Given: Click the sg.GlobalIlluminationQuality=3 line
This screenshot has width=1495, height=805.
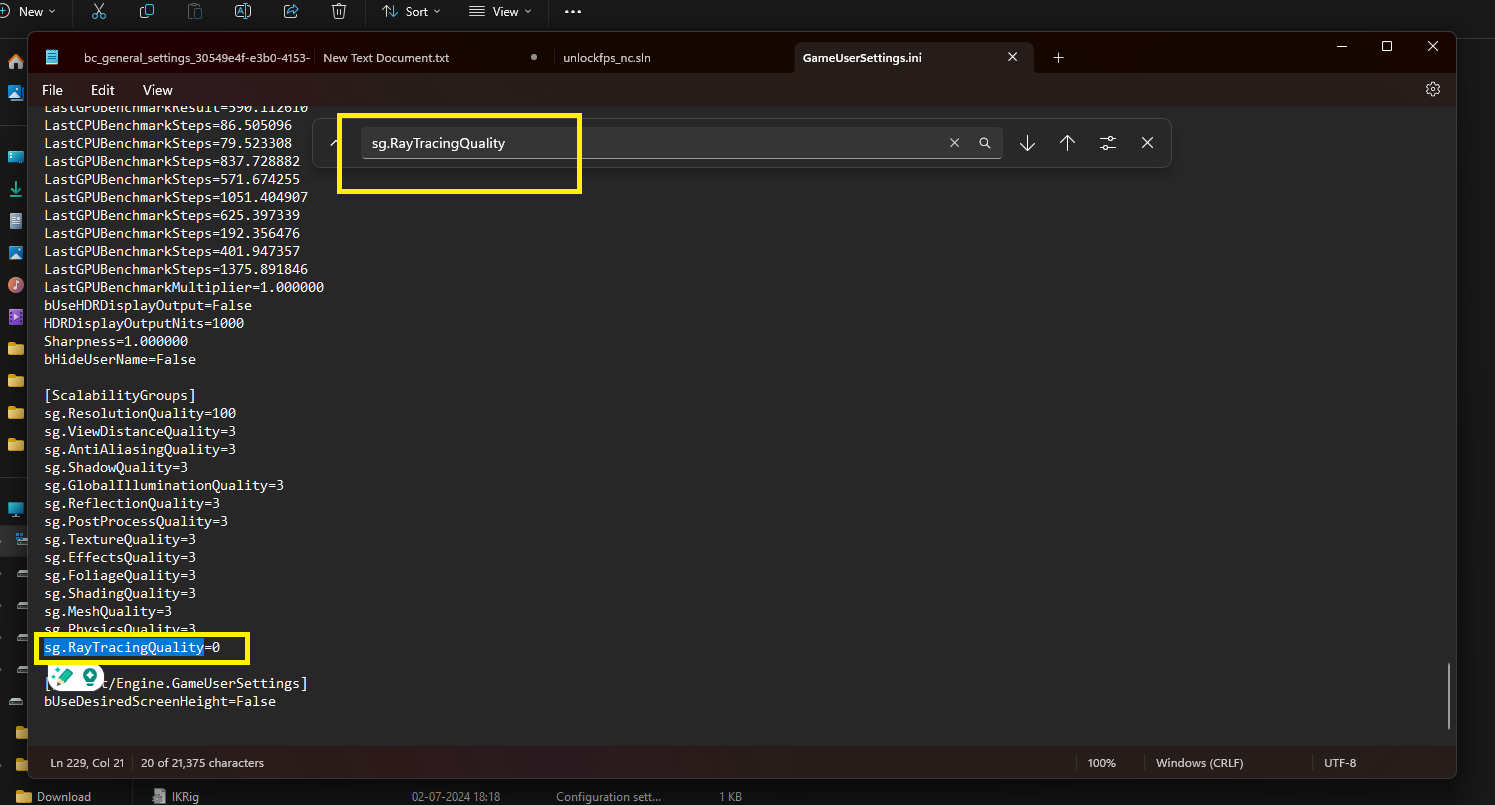Looking at the screenshot, I should [x=164, y=485].
